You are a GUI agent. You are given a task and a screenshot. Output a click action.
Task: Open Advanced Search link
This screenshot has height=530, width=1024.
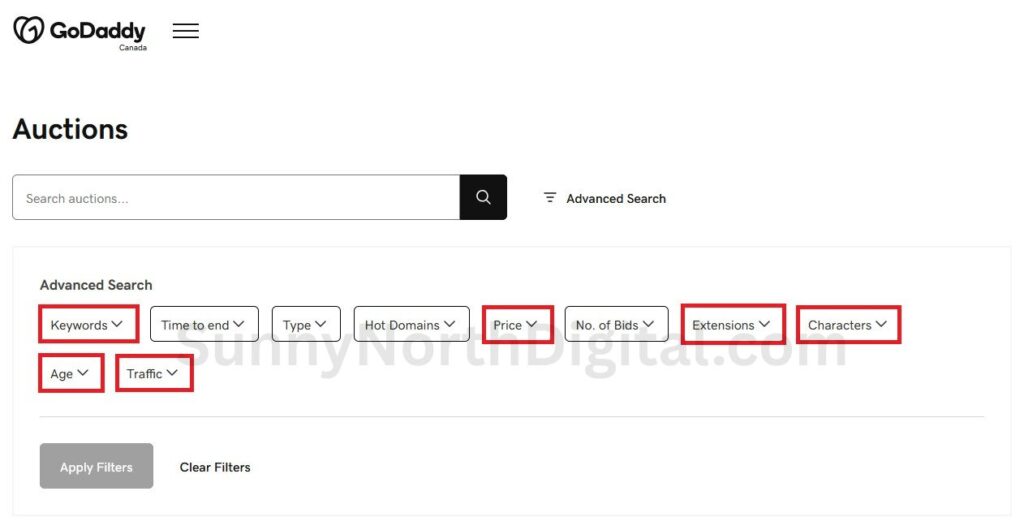click(615, 199)
